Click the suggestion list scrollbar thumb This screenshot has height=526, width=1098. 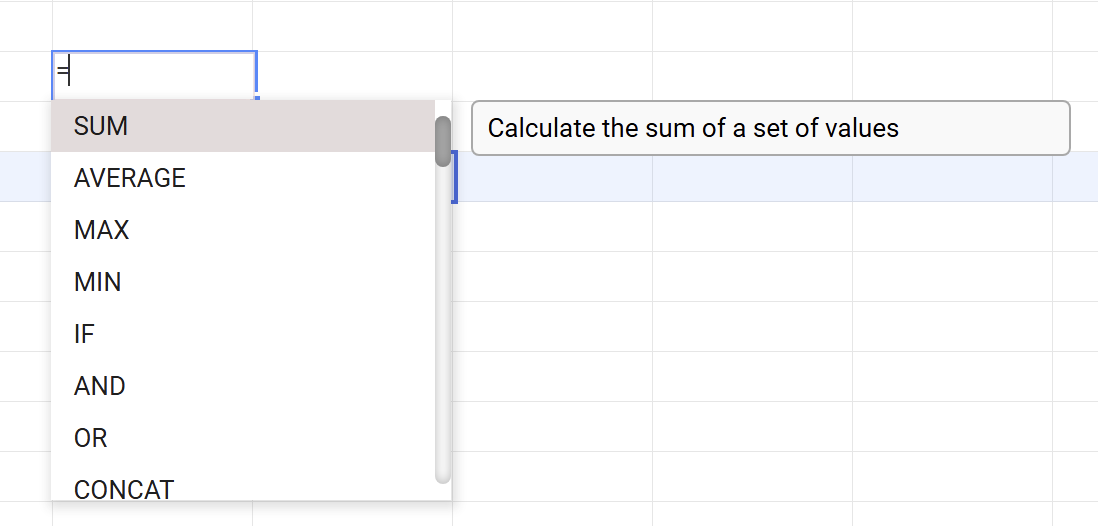point(442,141)
